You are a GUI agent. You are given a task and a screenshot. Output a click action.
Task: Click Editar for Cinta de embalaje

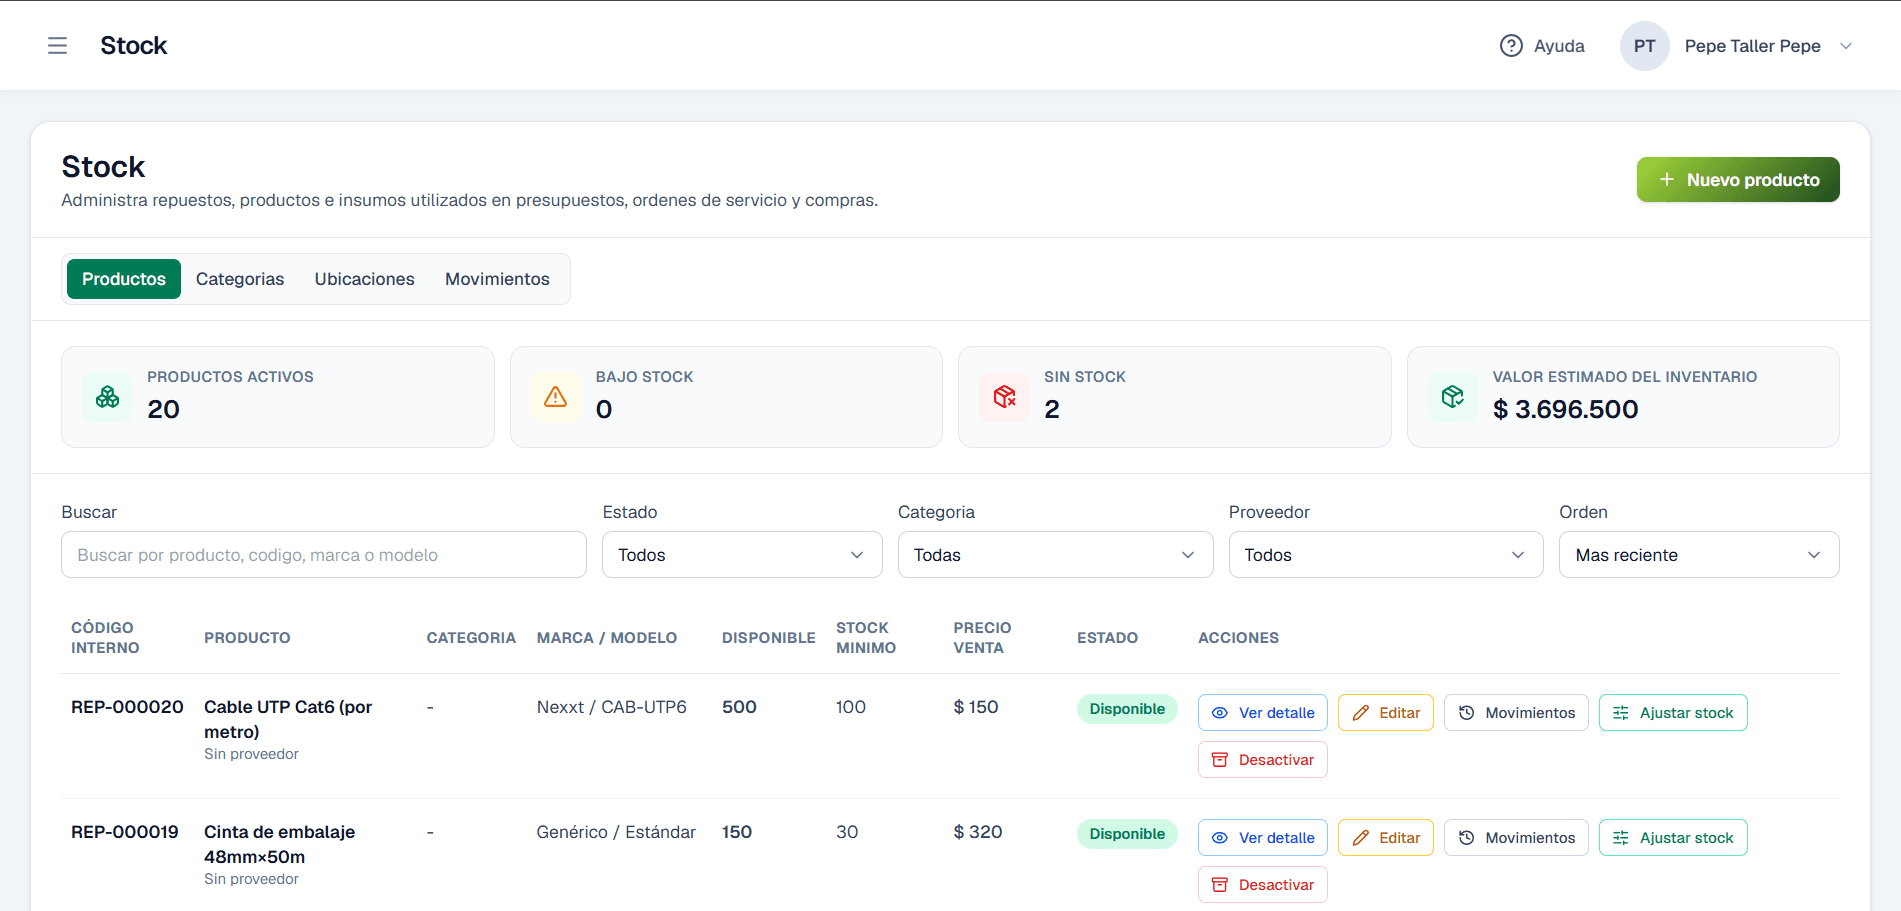(x=1386, y=838)
